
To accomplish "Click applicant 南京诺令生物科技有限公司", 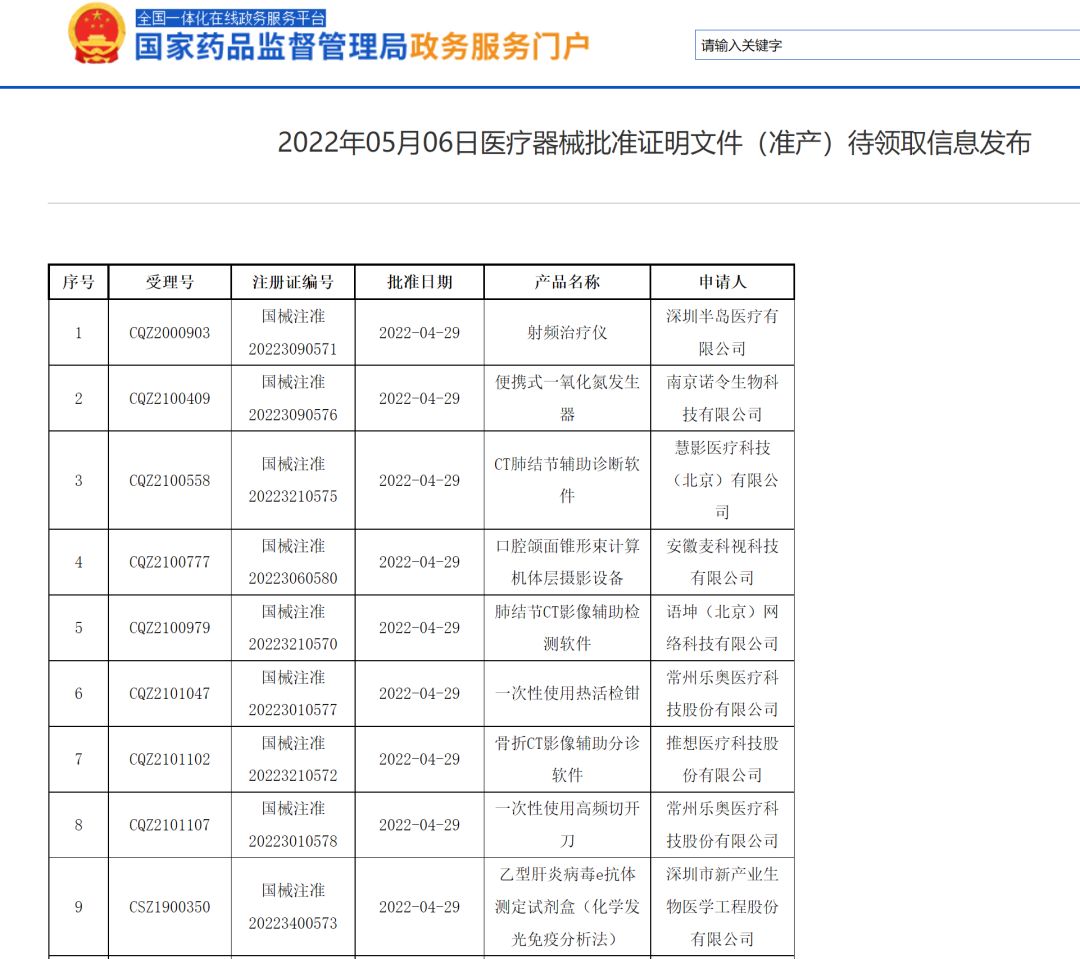I will pyautogui.click(x=722, y=398).
